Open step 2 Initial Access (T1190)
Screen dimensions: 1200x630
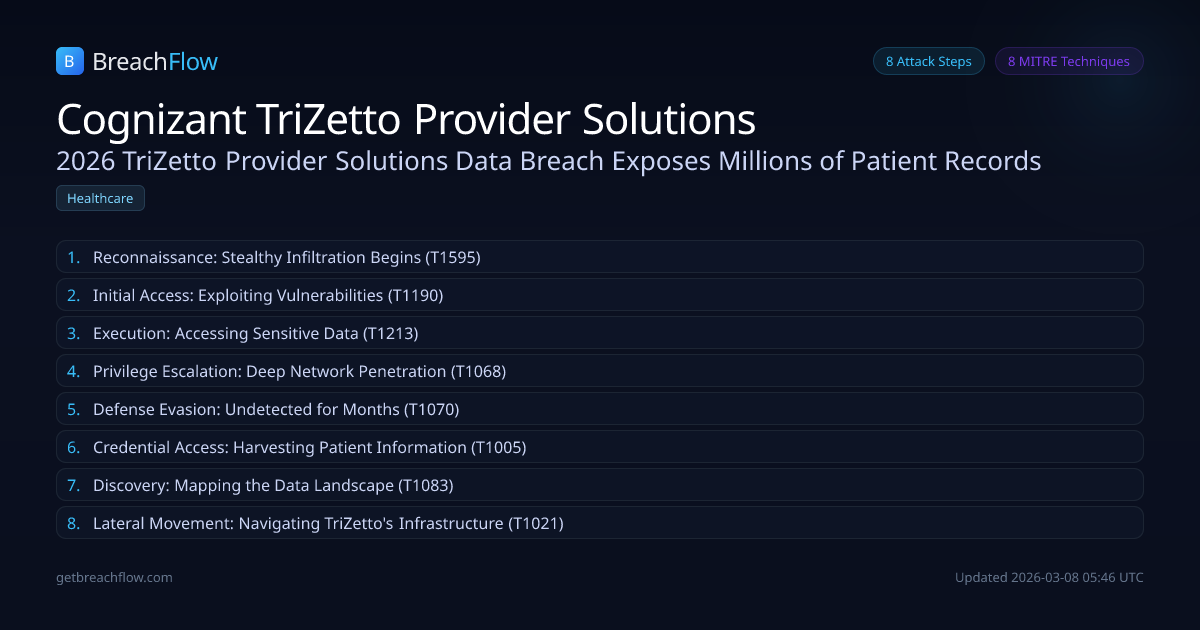tap(268, 295)
